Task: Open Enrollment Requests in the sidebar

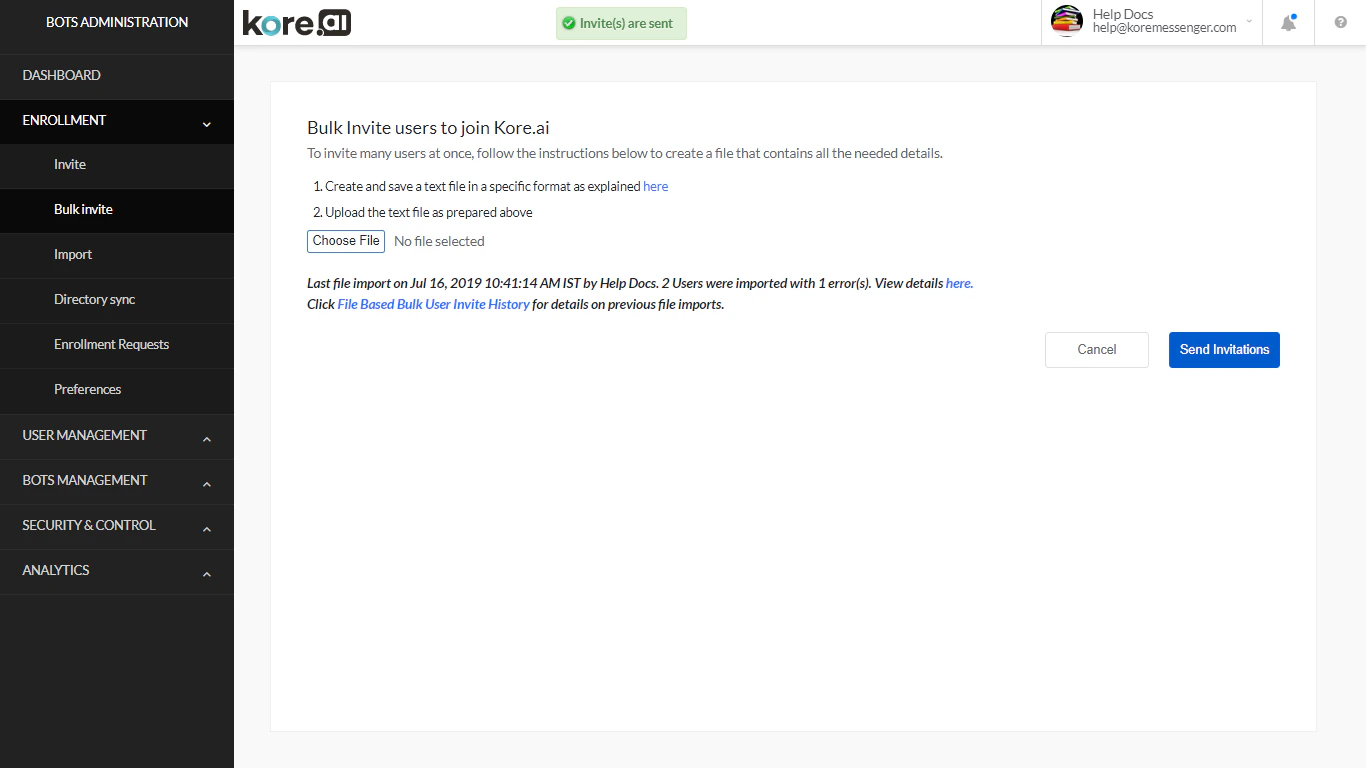Action: [x=117, y=344]
